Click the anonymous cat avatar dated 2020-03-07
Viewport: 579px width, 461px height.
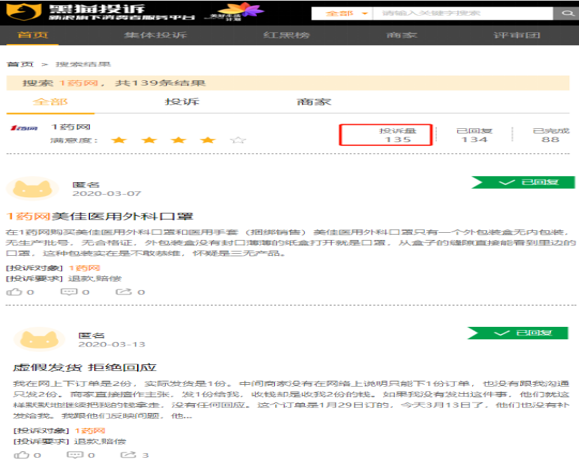(32, 189)
